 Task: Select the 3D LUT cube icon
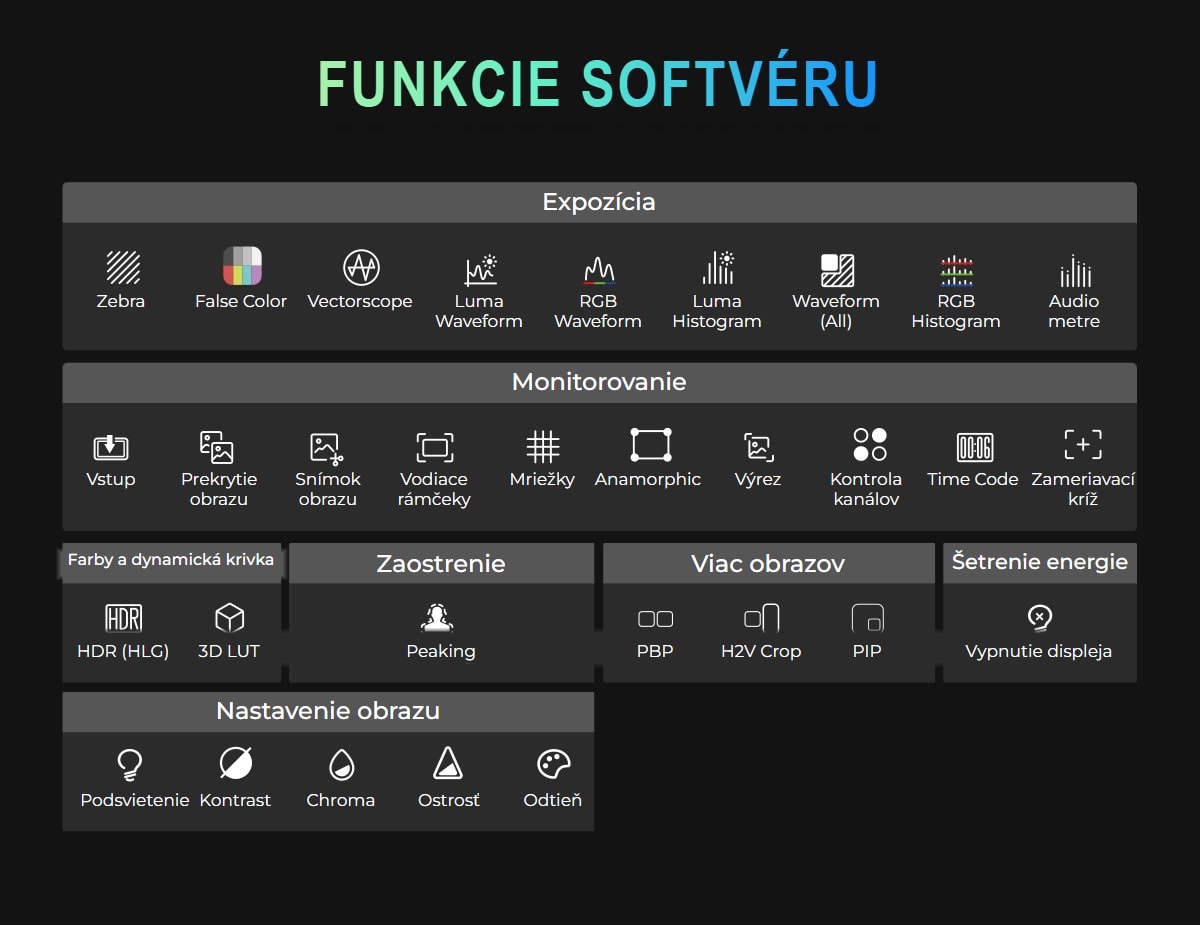(230, 618)
